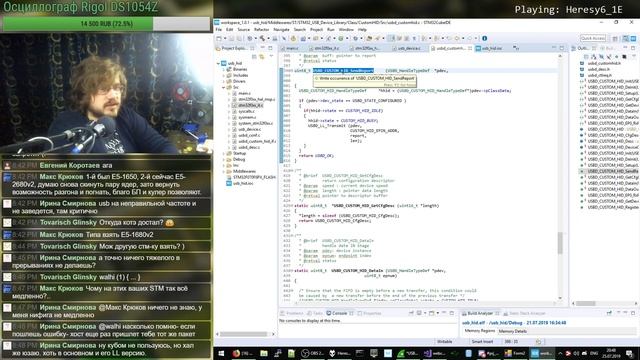The image size is (640, 360).
Task: Maximize the Console panel
Action: pyautogui.click(x=452, y=313)
